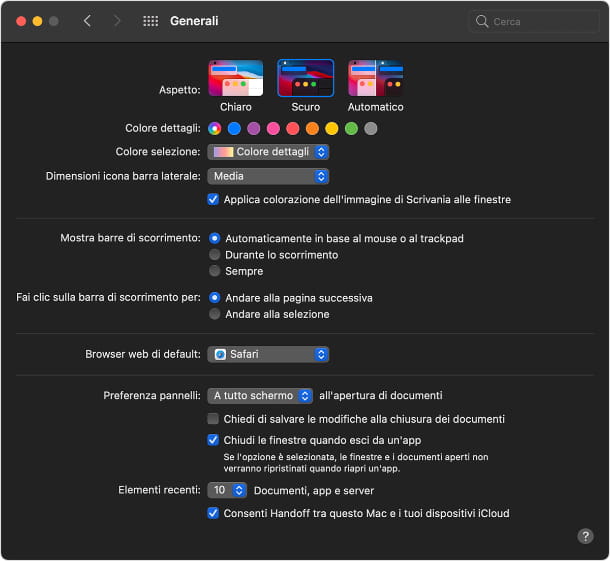The height and width of the screenshot is (561, 610).
Task: Choose the graphite accent color
Action: tap(370, 128)
